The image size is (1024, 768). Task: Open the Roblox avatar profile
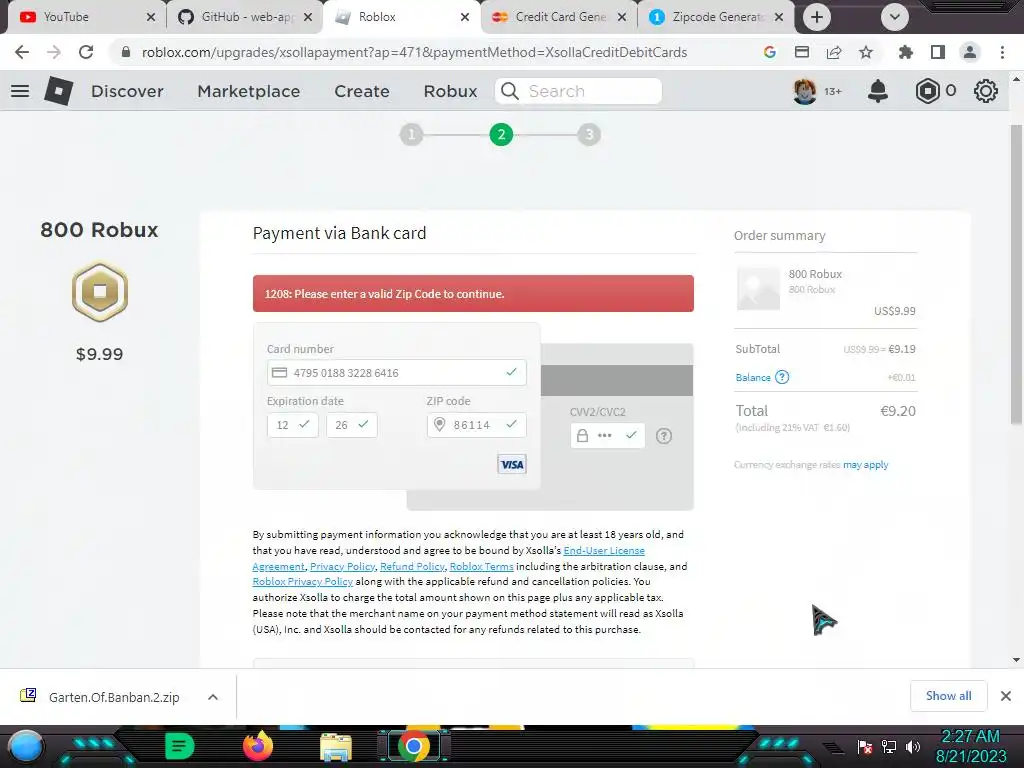[805, 91]
